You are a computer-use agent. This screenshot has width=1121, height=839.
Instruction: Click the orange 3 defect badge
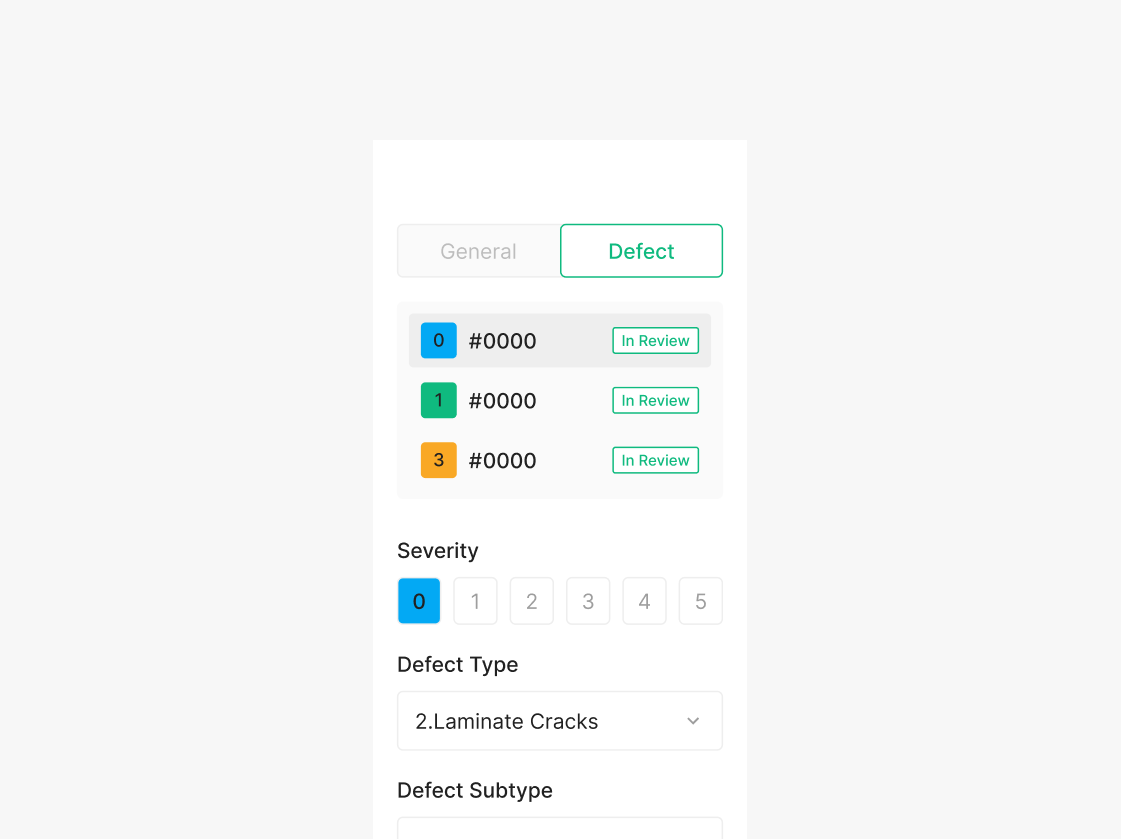tap(438, 461)
